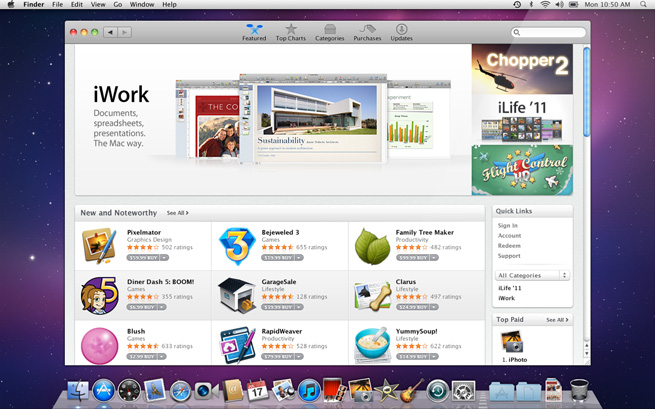655x409 pixels.
Task: Open the Go menu
Action: (118, 5)
